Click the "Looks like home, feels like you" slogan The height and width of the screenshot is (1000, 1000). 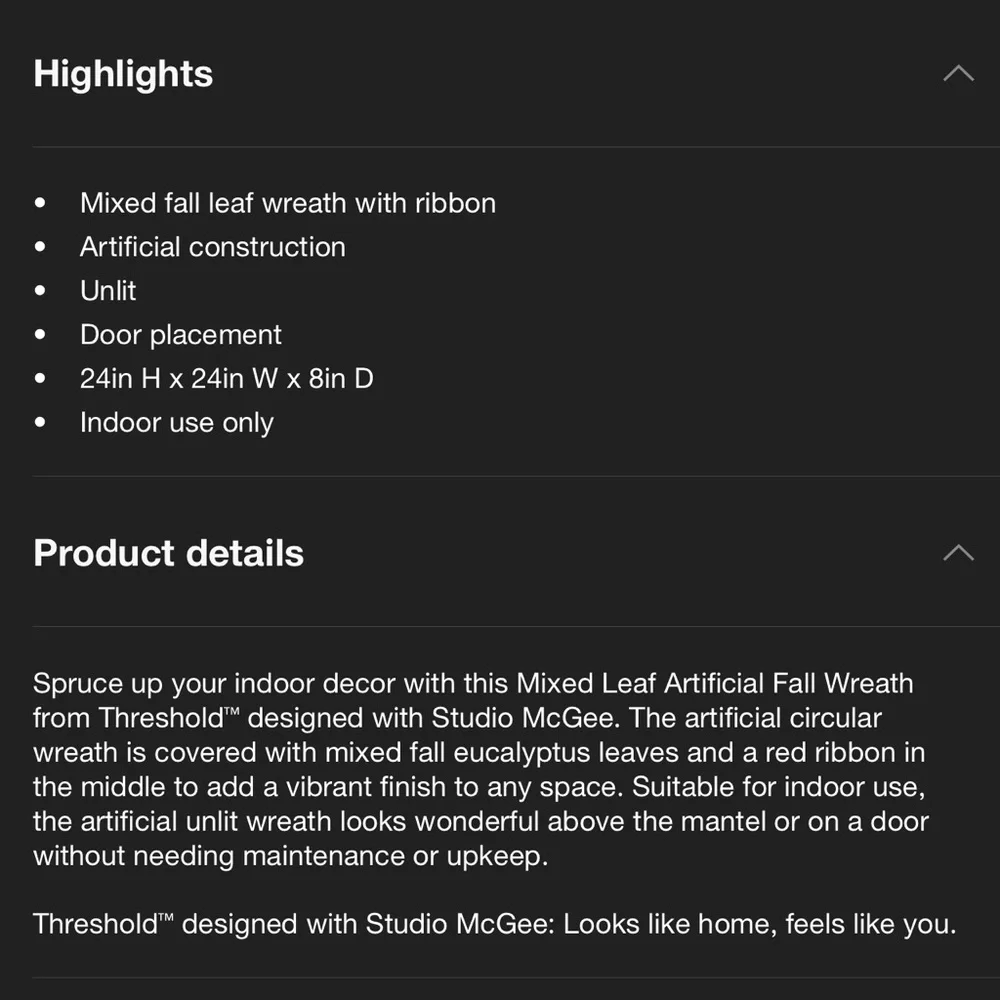[760, 924]
